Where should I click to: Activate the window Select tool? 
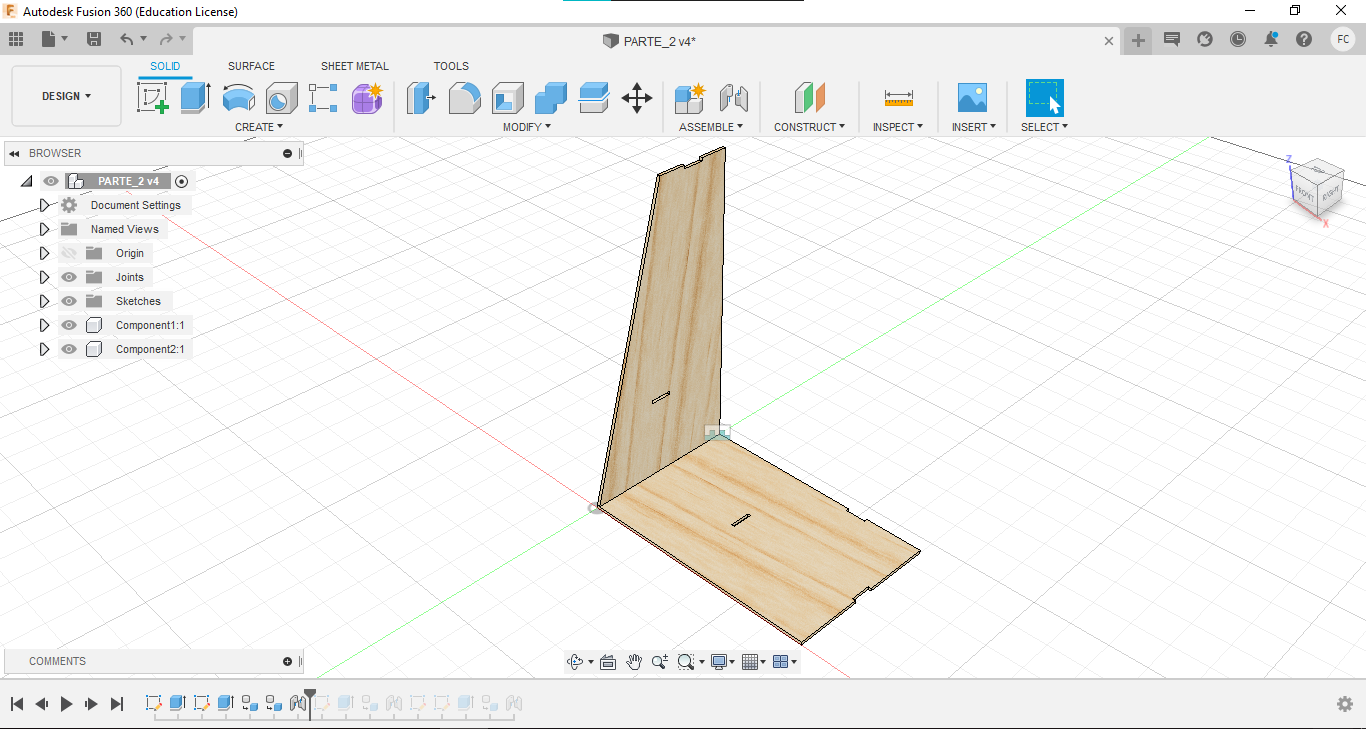point(1044,98)
